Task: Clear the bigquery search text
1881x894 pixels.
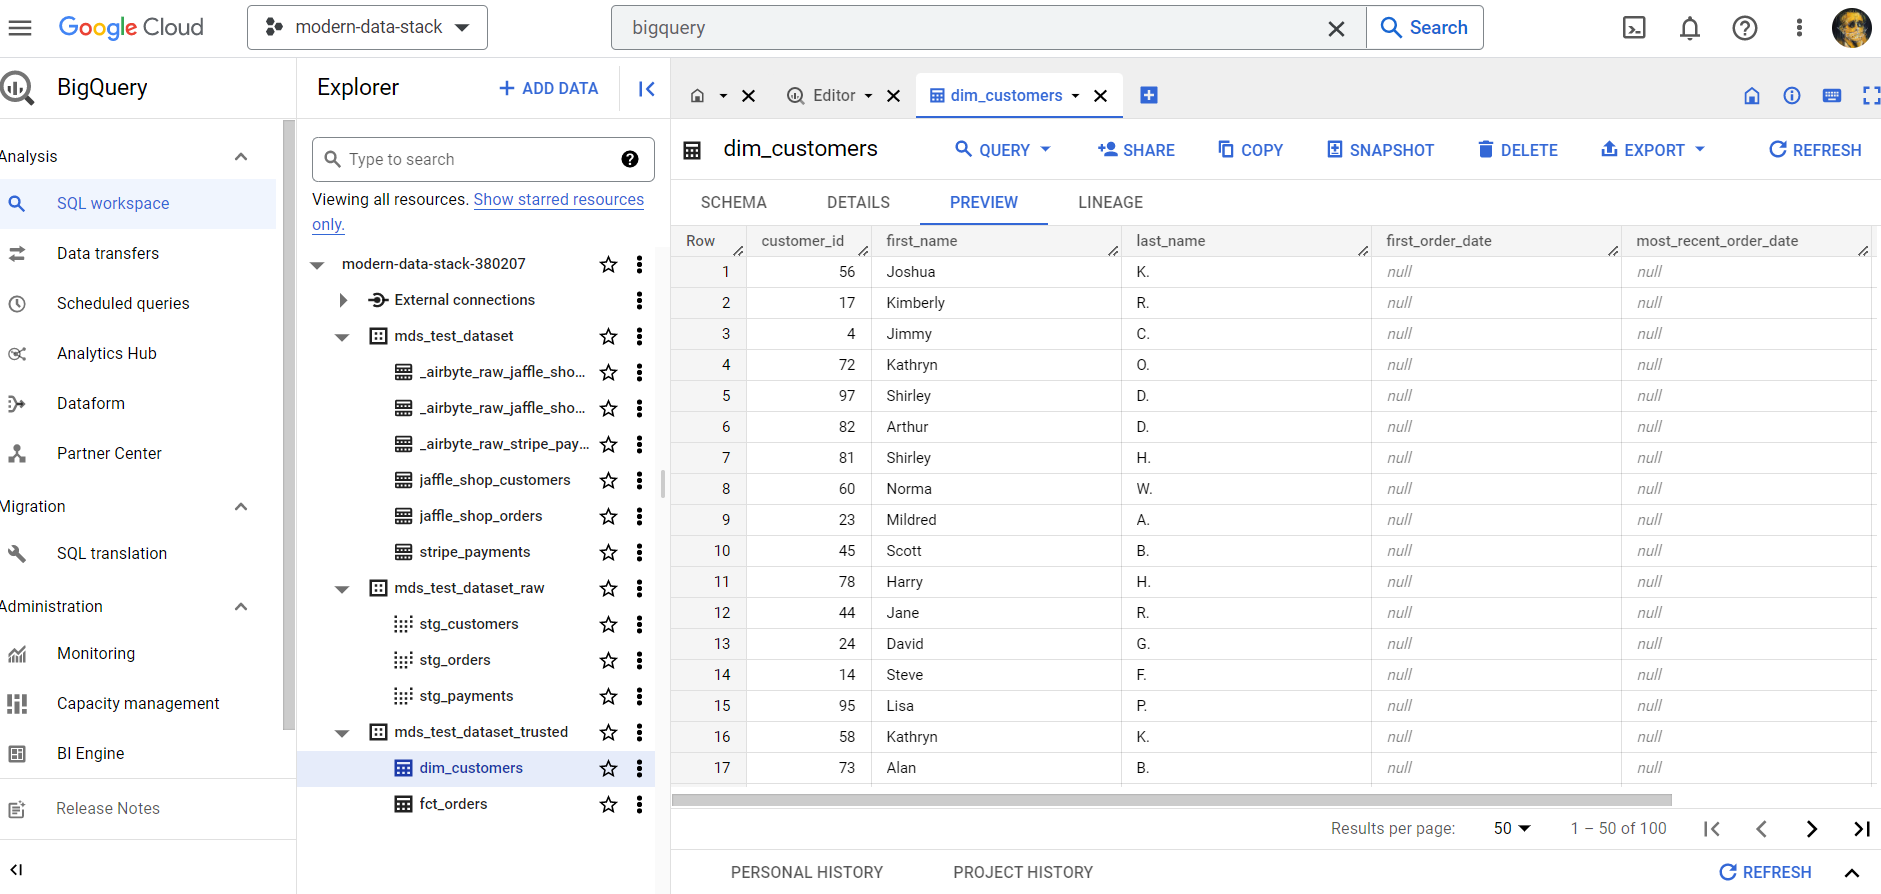Action: click(1336, 29)
